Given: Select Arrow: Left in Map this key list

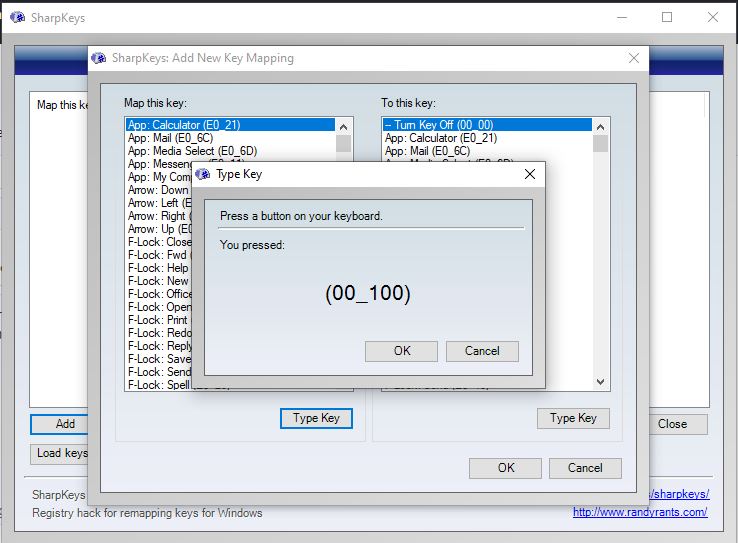Looking at the screenshot, I should click(x=159, y=203).
